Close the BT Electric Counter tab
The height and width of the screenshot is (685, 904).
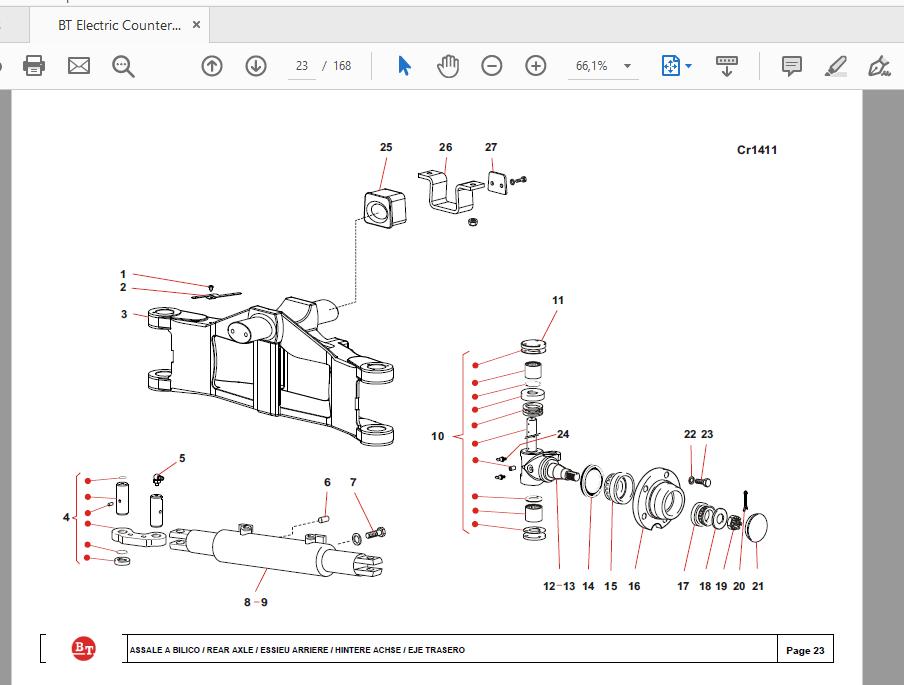(196, 25)
